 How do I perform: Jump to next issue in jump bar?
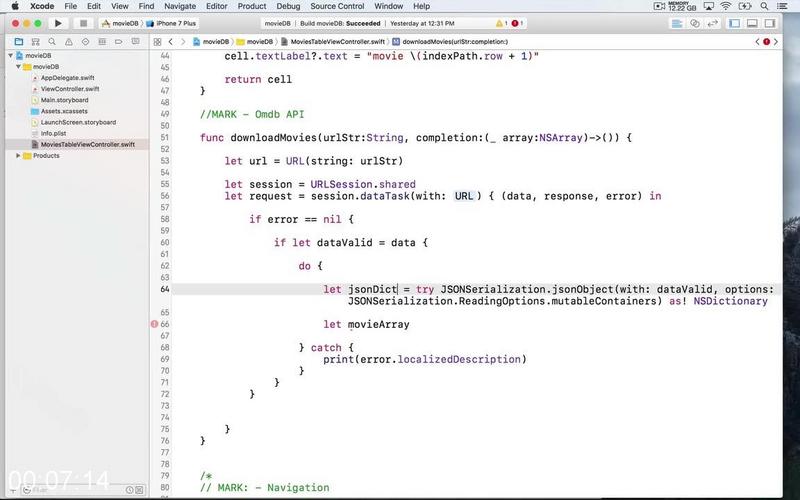click(x=776, y=42)
